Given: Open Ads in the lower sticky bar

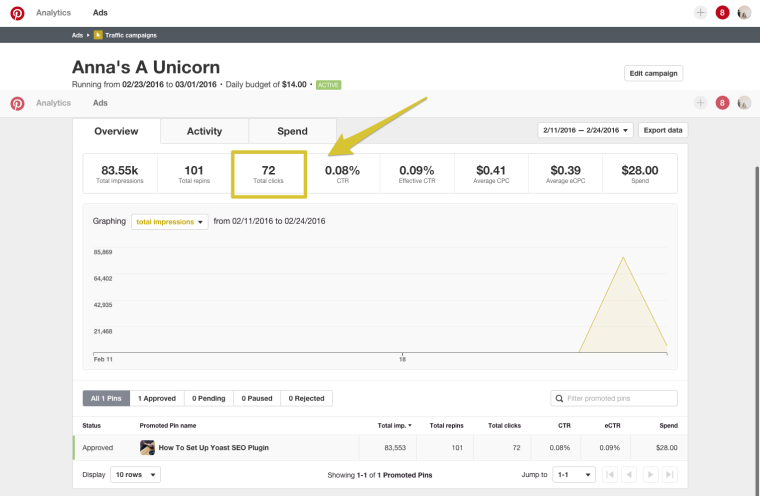Looking at the screenshot, I should [100, 103].
